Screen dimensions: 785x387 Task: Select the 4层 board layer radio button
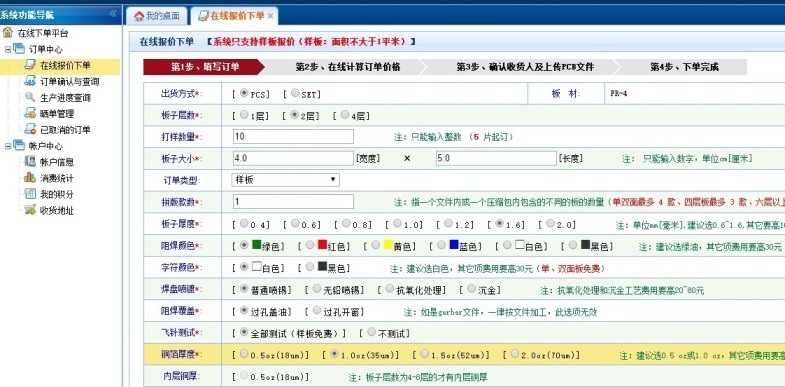(x=344, y=115)
